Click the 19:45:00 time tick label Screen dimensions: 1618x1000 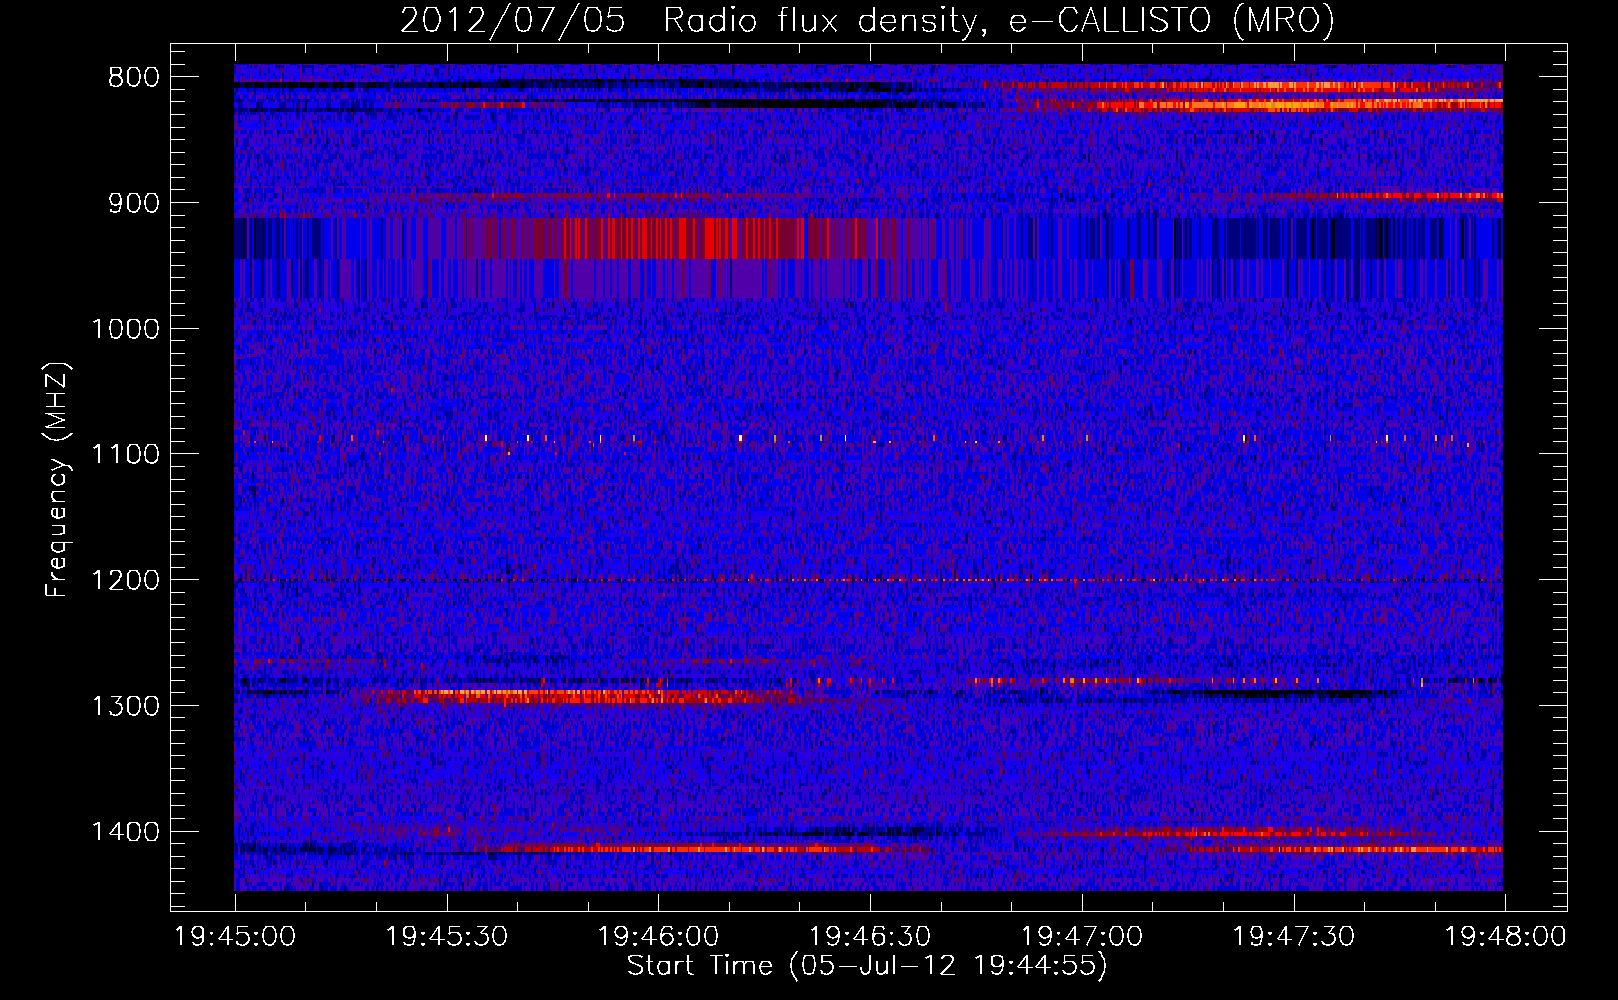click(x=235, y=937)
